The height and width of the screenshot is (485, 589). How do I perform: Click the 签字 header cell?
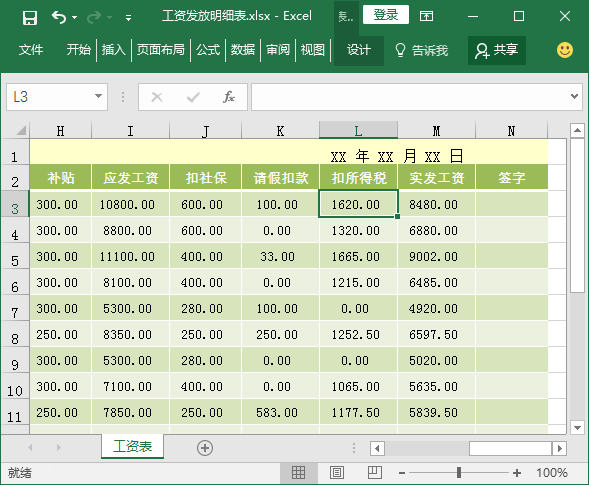(x=512, y=177)
